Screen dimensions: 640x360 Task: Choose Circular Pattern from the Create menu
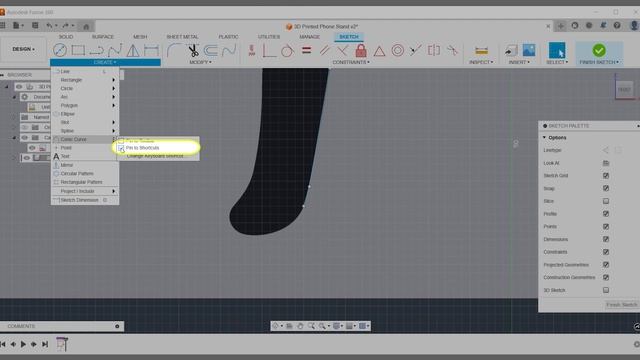85,173
